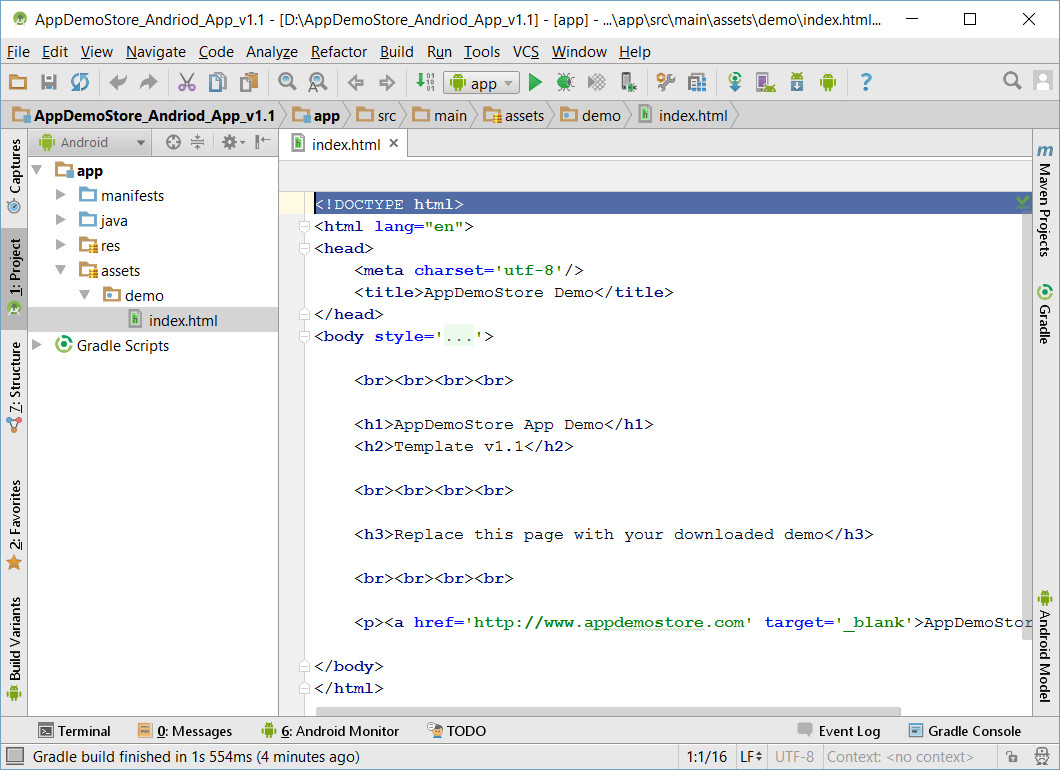This screenshot has width=1060, height=770.
Task: Click the Forward navigation arrow
Action: 387,82
